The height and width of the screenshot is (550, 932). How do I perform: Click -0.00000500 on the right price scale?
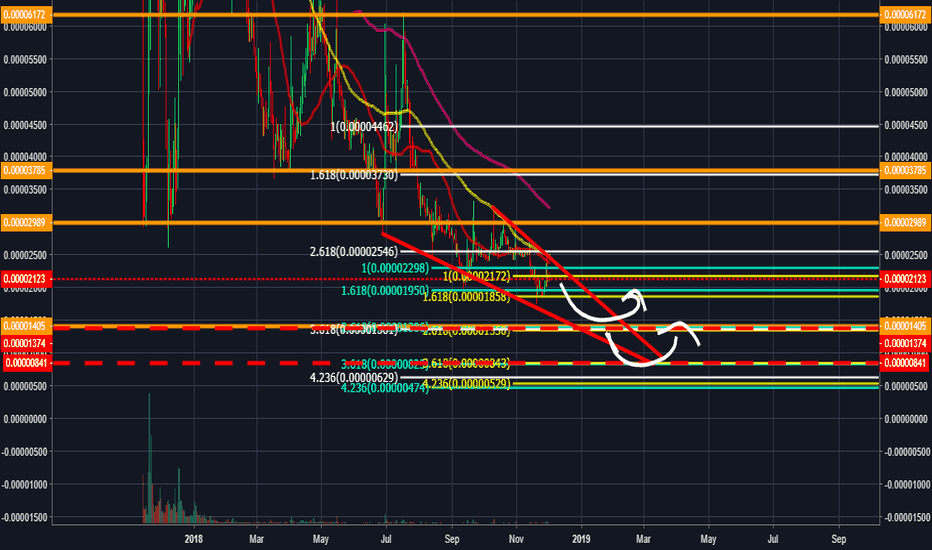905,452
